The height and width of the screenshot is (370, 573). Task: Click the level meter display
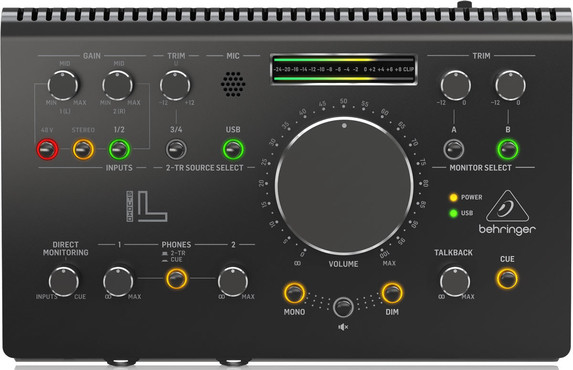point(344,69)
